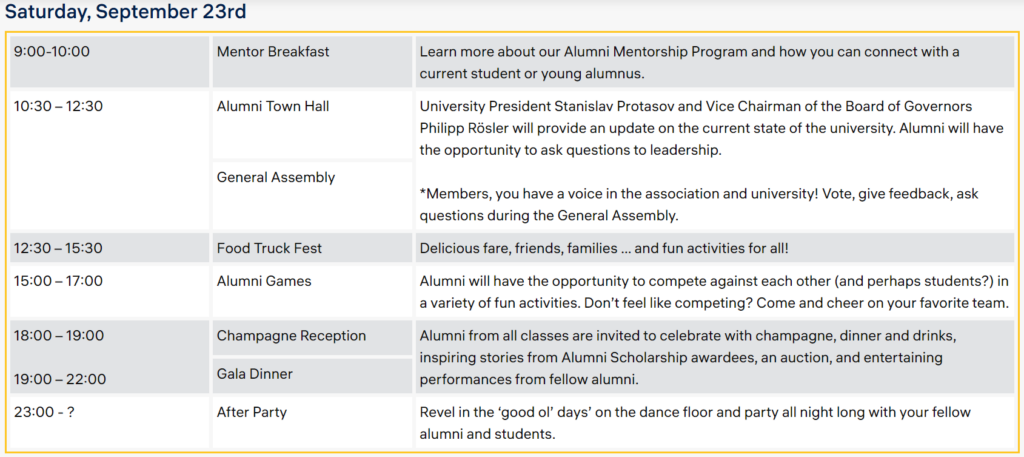1024x457 pixels.
Task: Click the Alumni Games event cell
Action: pyautogui.click(x=312, y=291)
